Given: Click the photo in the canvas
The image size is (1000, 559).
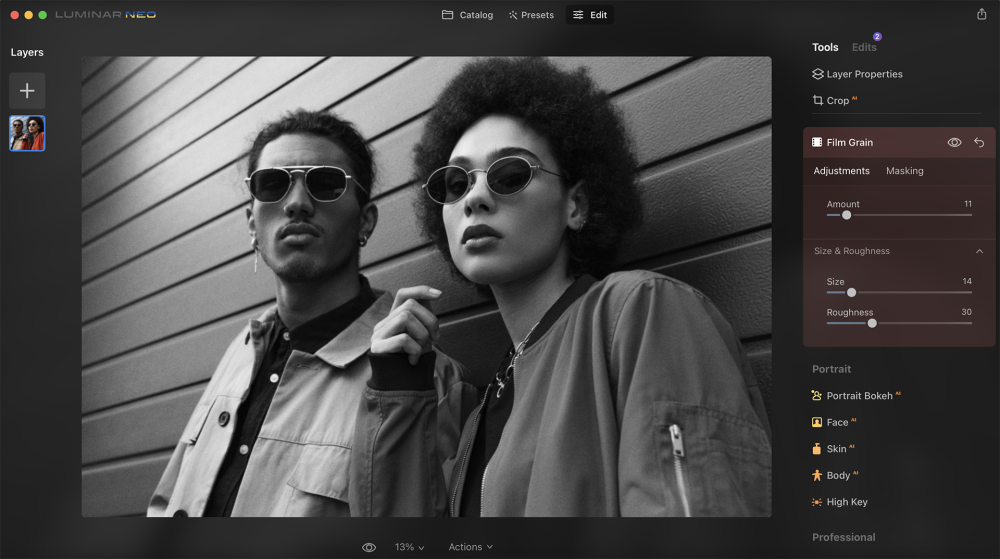Looking at the screenshot, I should (426, 287).
